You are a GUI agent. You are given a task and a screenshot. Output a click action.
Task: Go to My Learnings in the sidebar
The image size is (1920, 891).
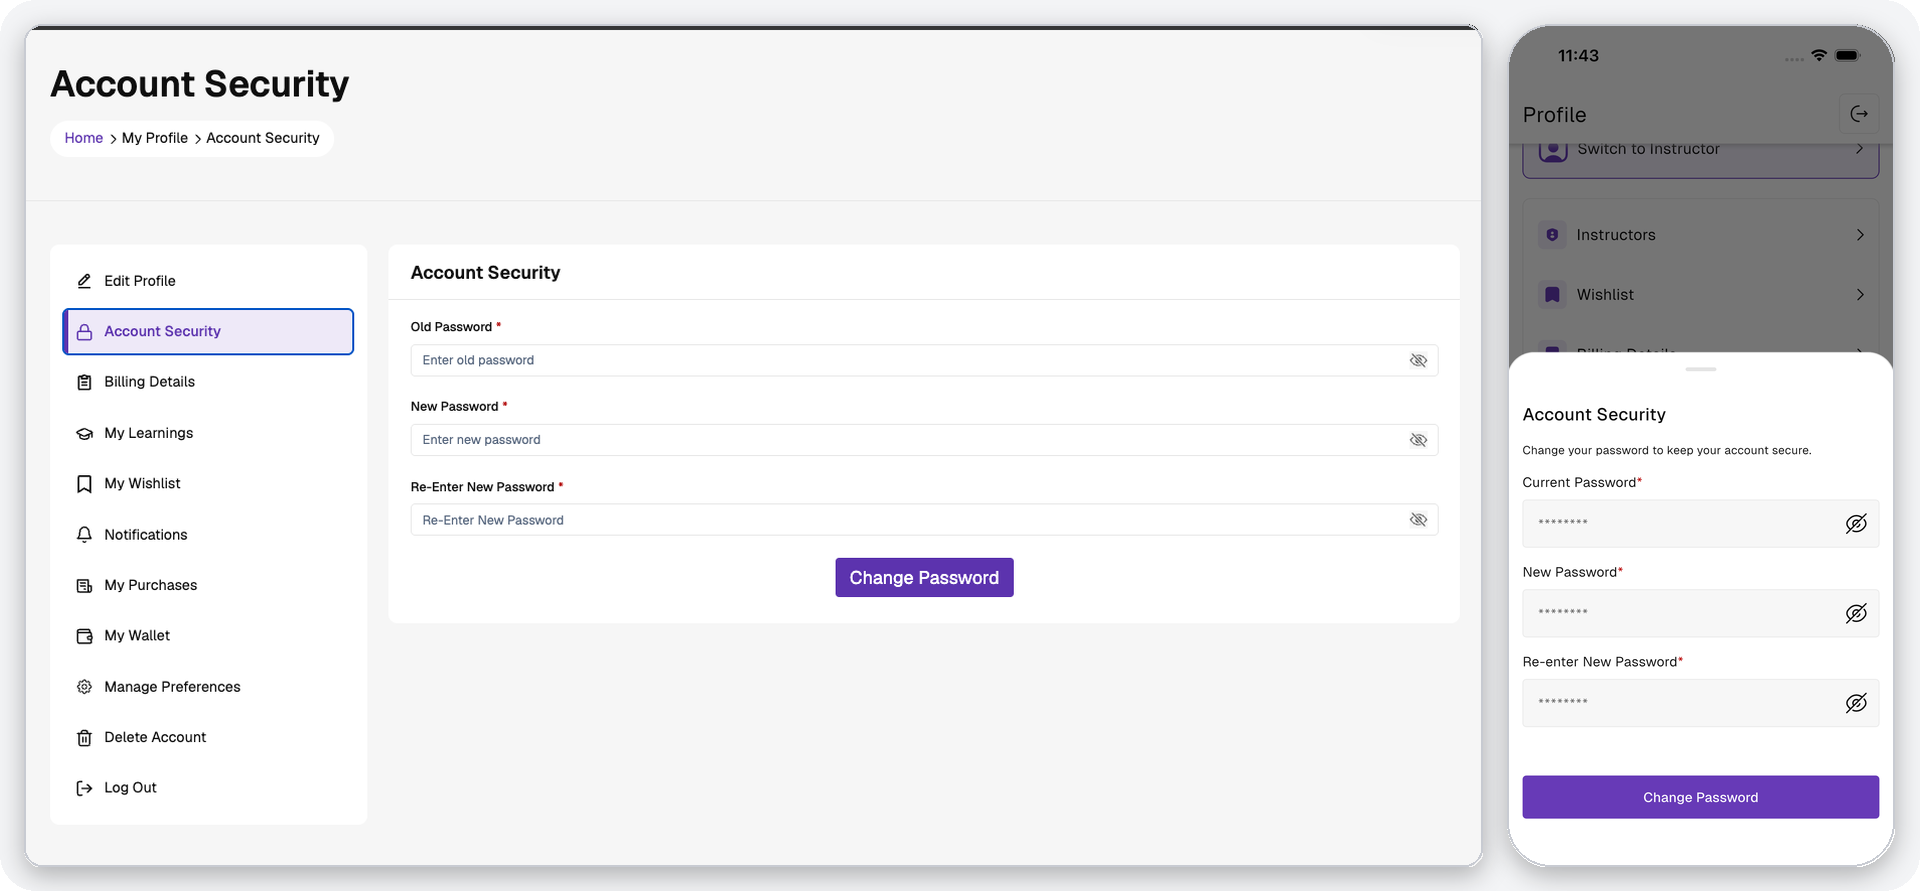coord(208,433)
